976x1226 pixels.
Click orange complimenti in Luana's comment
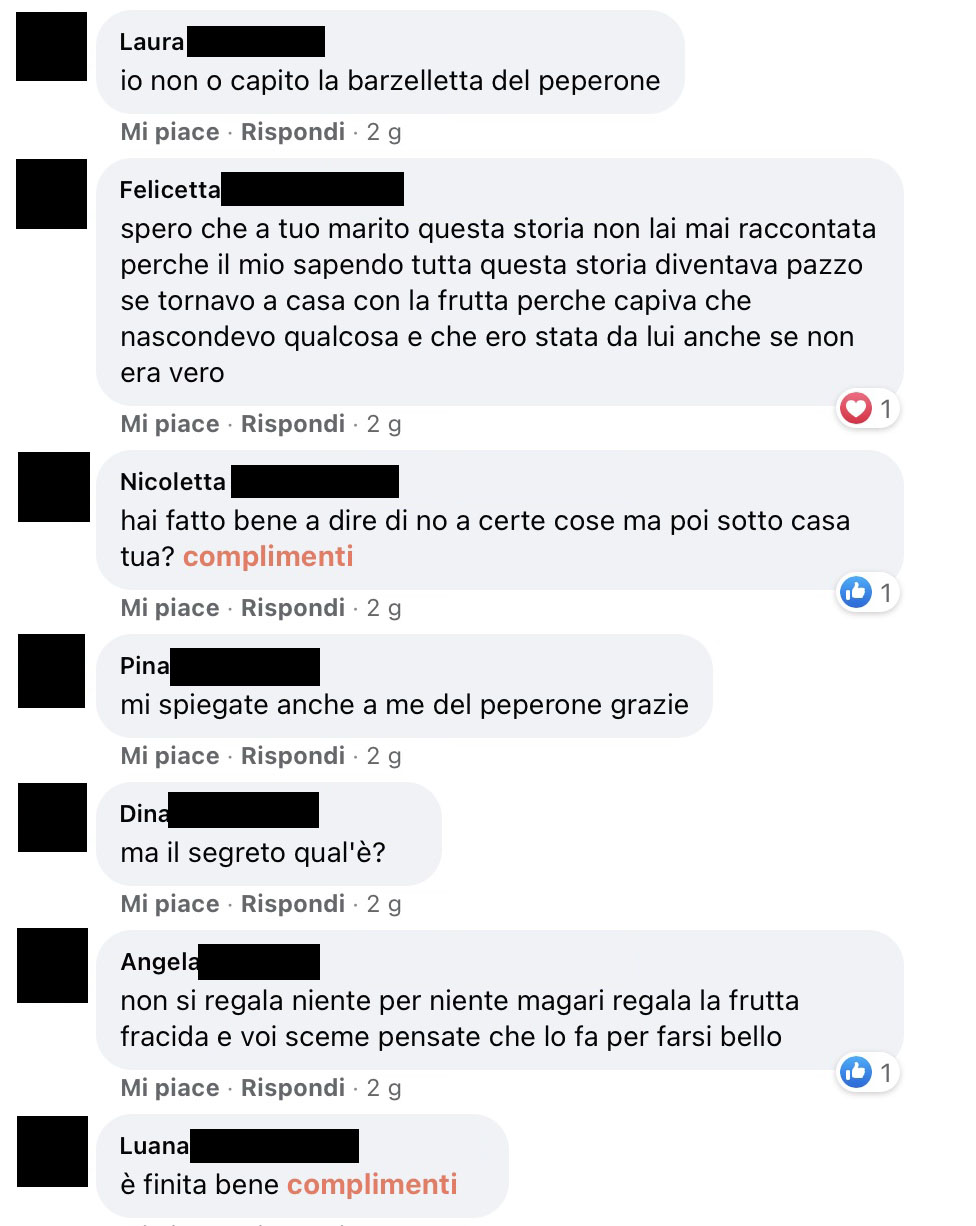pos(372,1185)
